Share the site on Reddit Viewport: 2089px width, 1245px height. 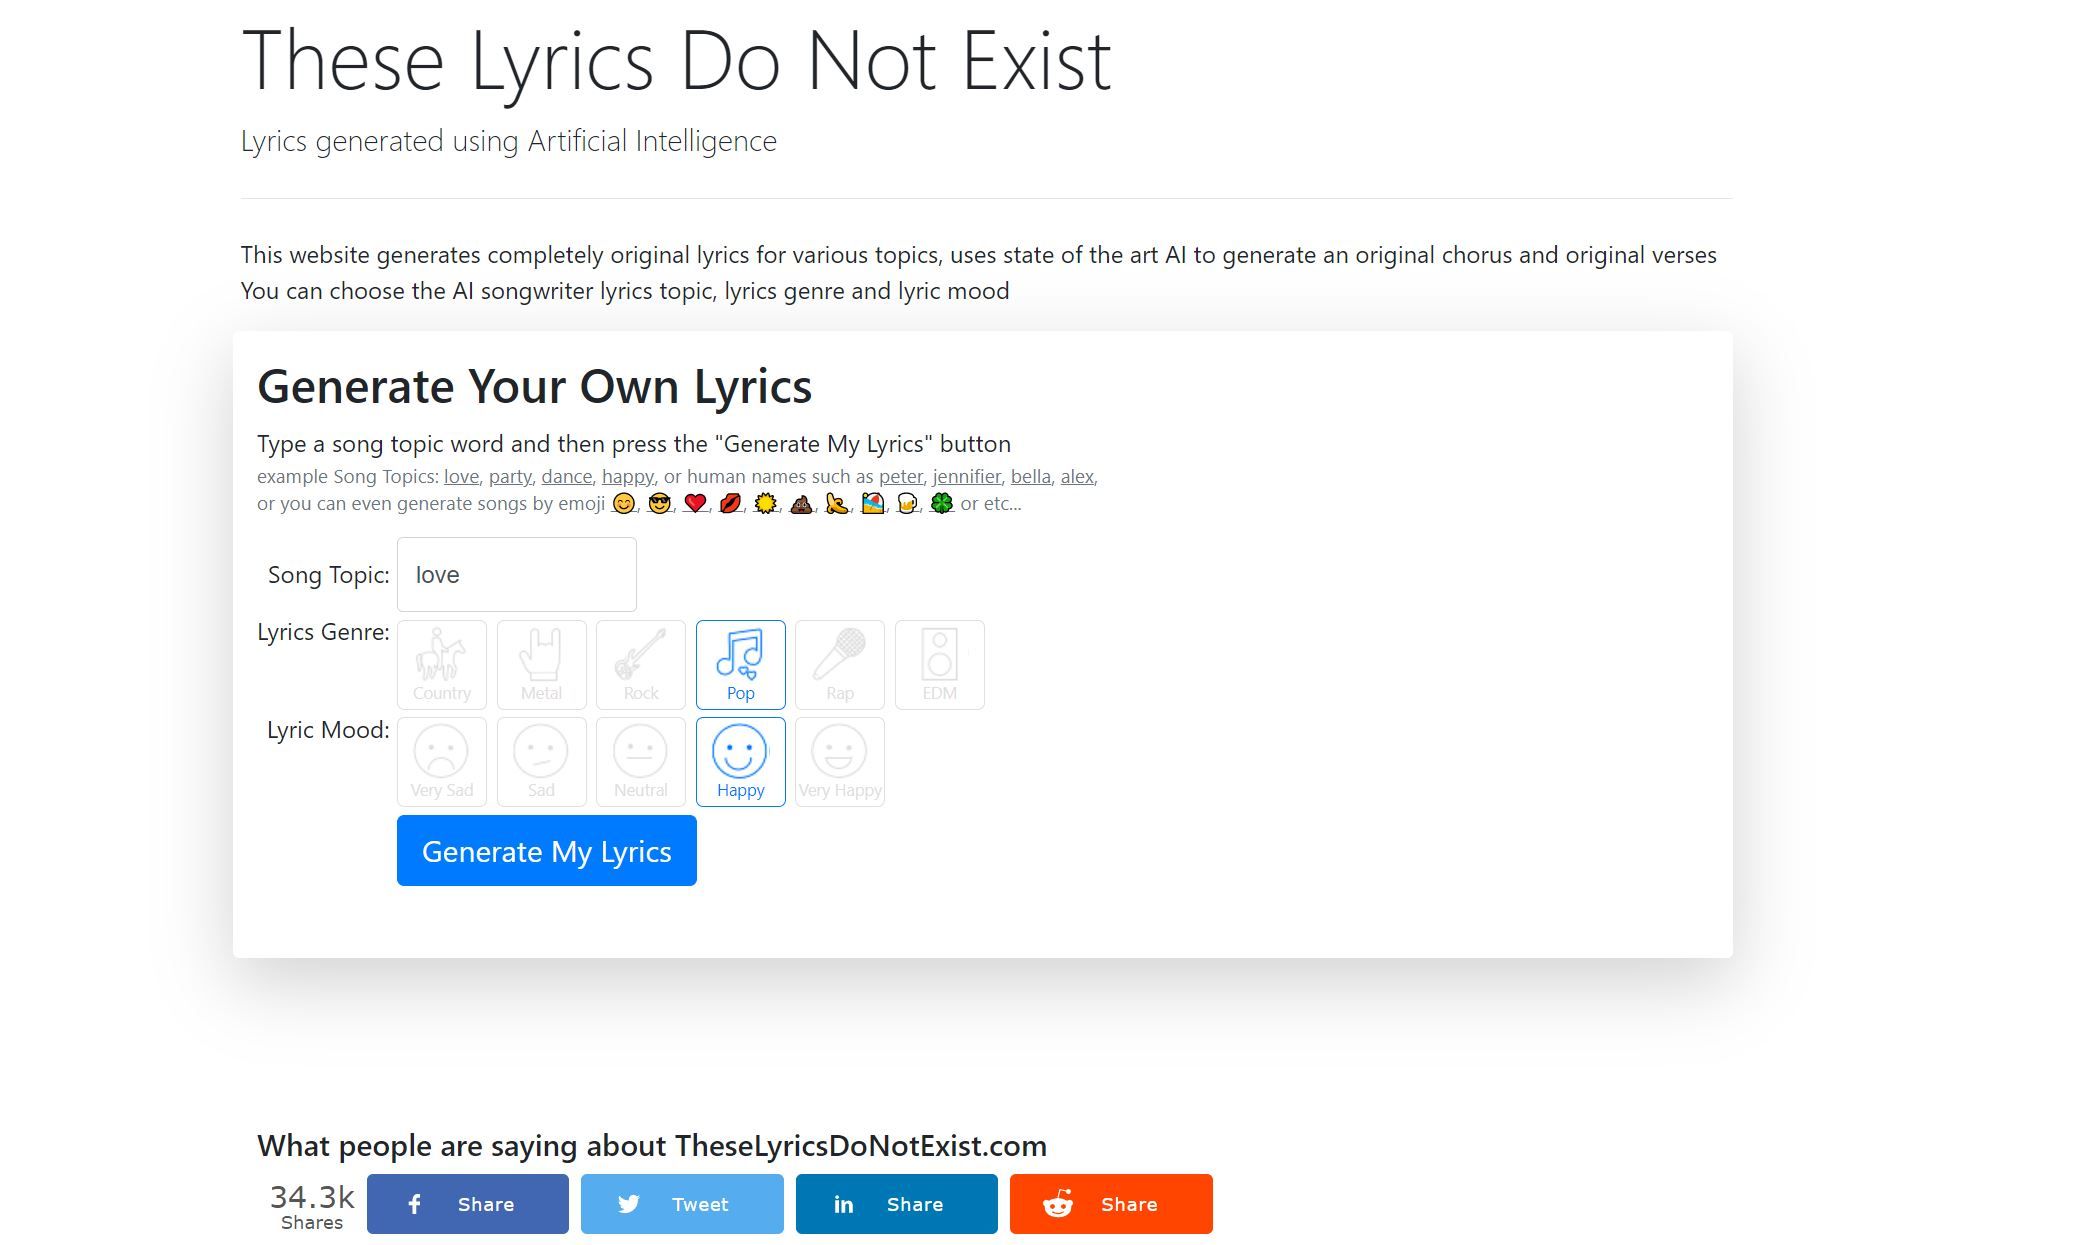1110,1204
